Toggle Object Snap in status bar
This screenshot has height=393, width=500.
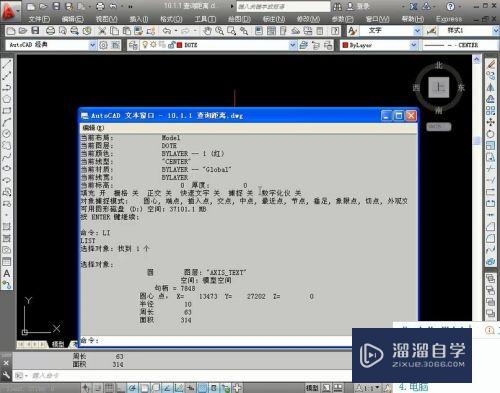[x=144, y=388]
